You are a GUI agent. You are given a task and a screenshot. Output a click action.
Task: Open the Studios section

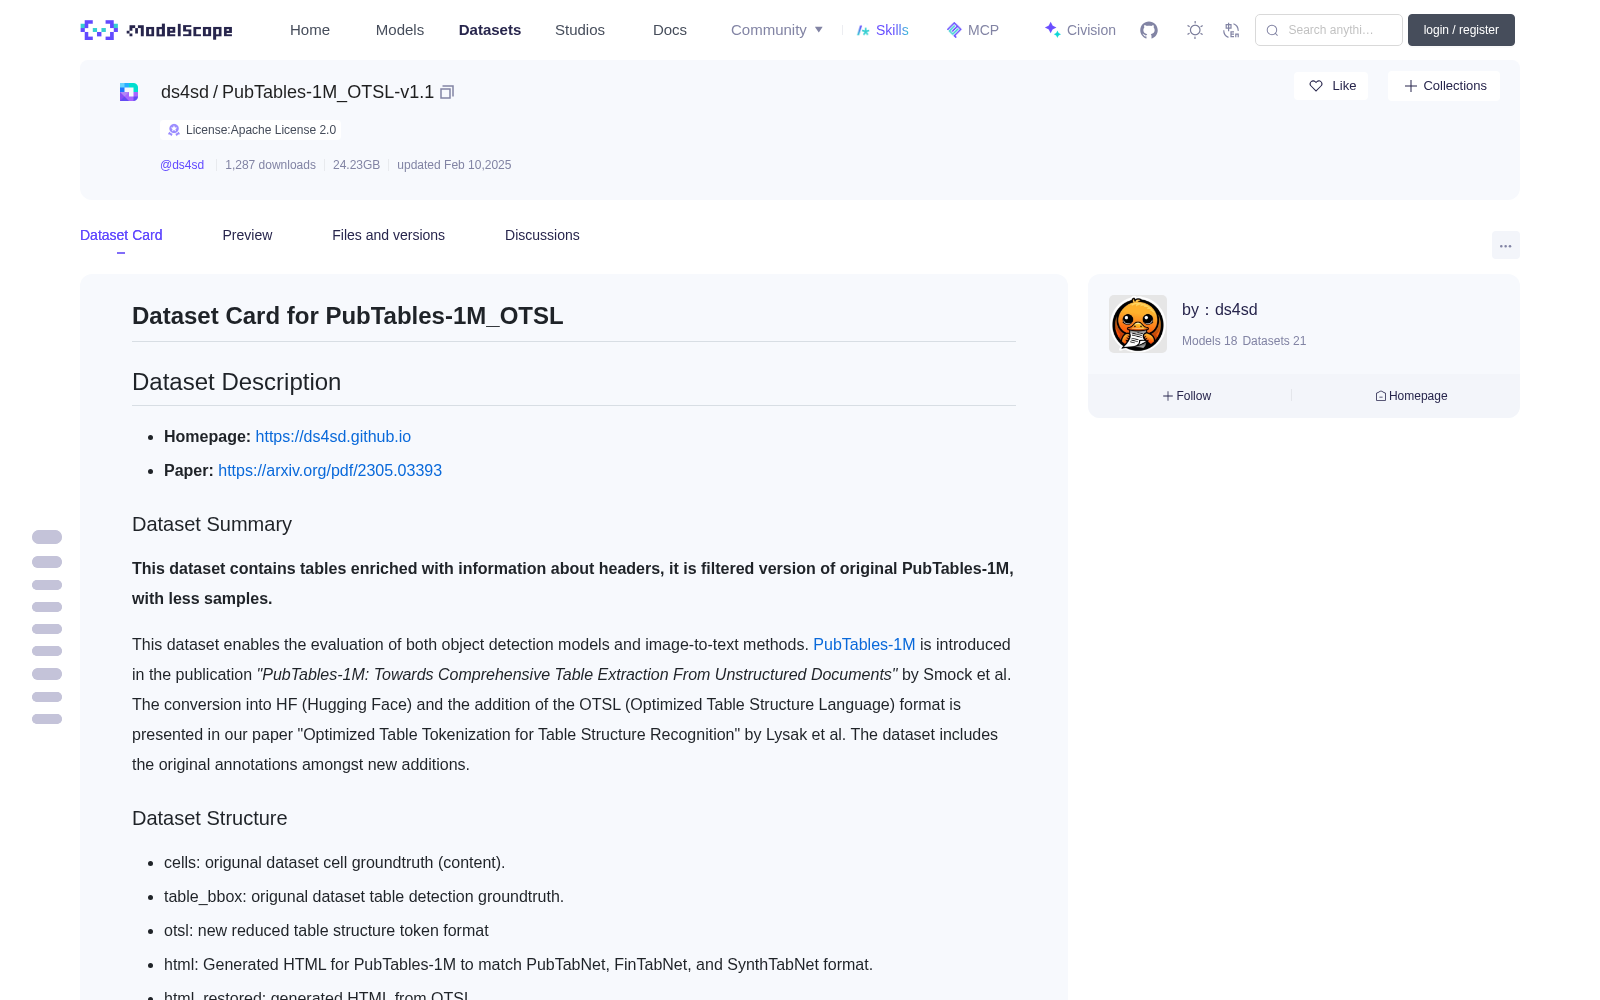pyautogui.click(x=580, y=30)
